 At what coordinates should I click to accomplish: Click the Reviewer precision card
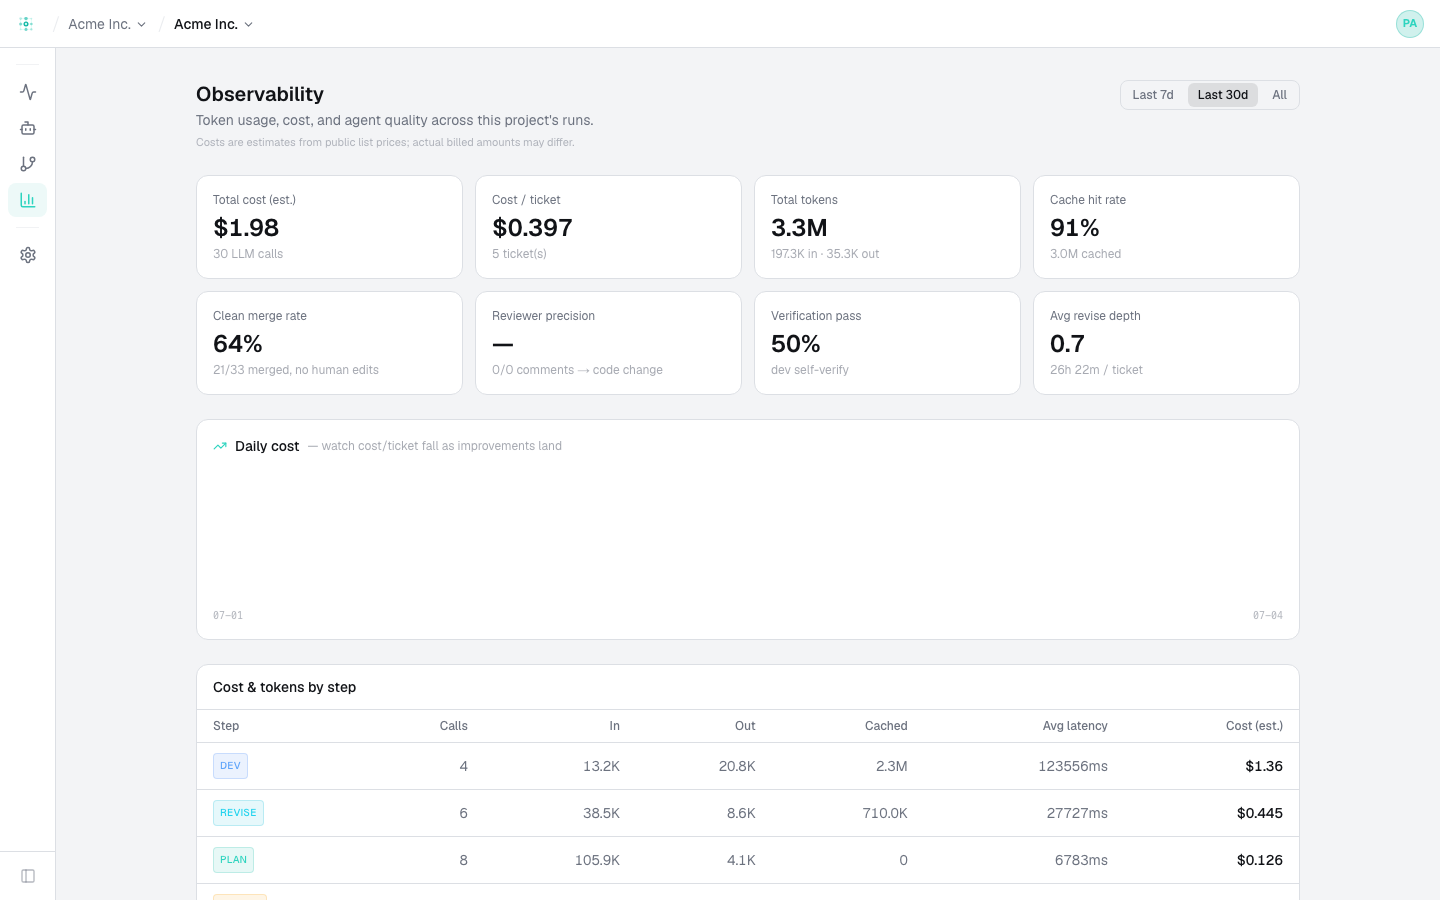point(608,343)
